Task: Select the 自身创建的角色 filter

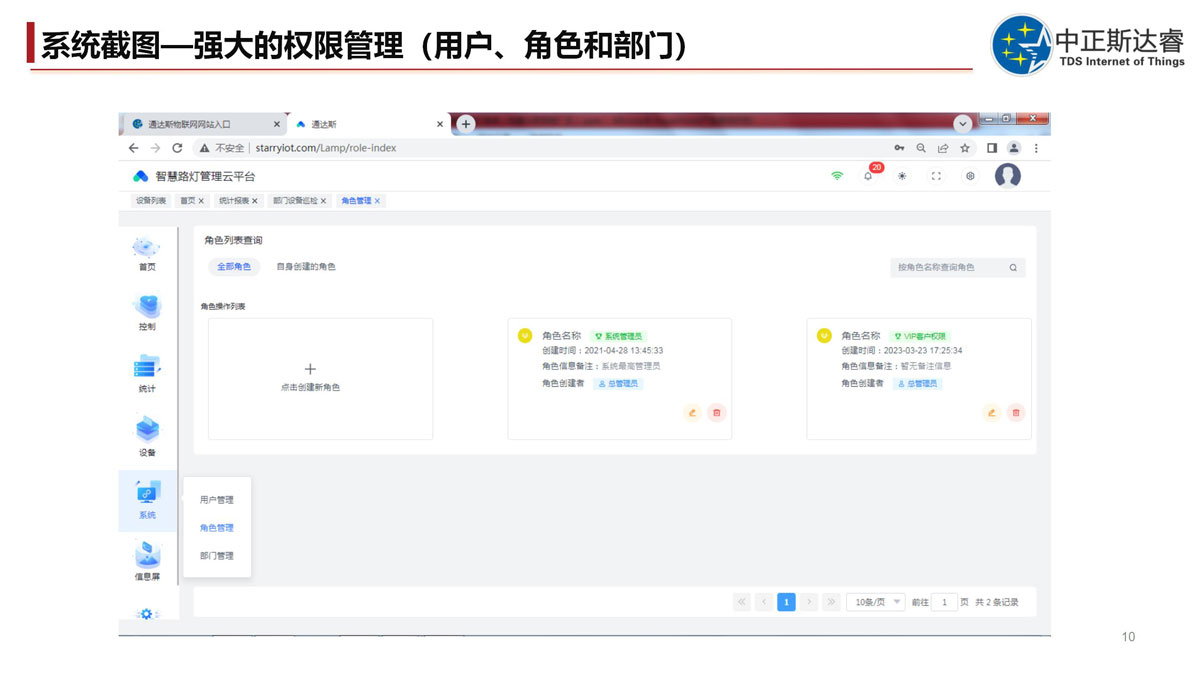Action: 306,267
